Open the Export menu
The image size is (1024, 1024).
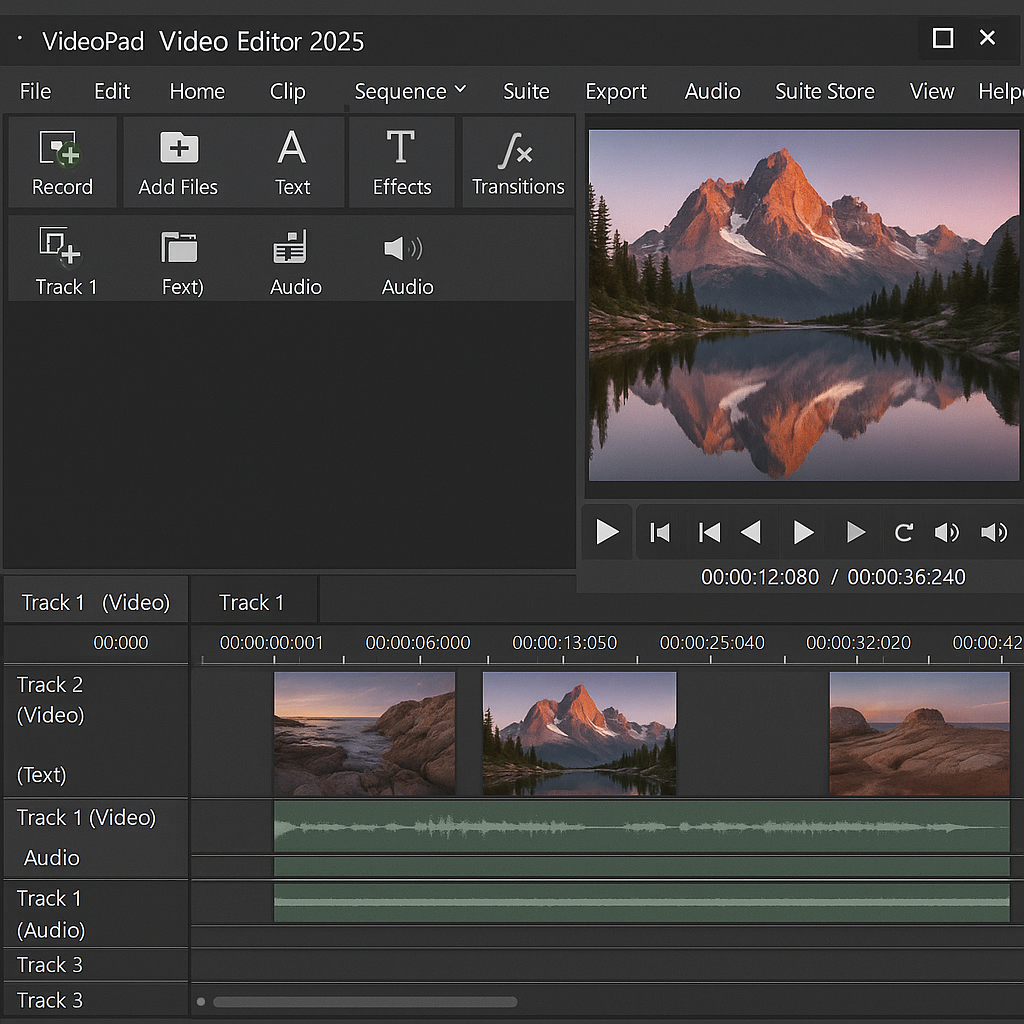tap(616, 91)
